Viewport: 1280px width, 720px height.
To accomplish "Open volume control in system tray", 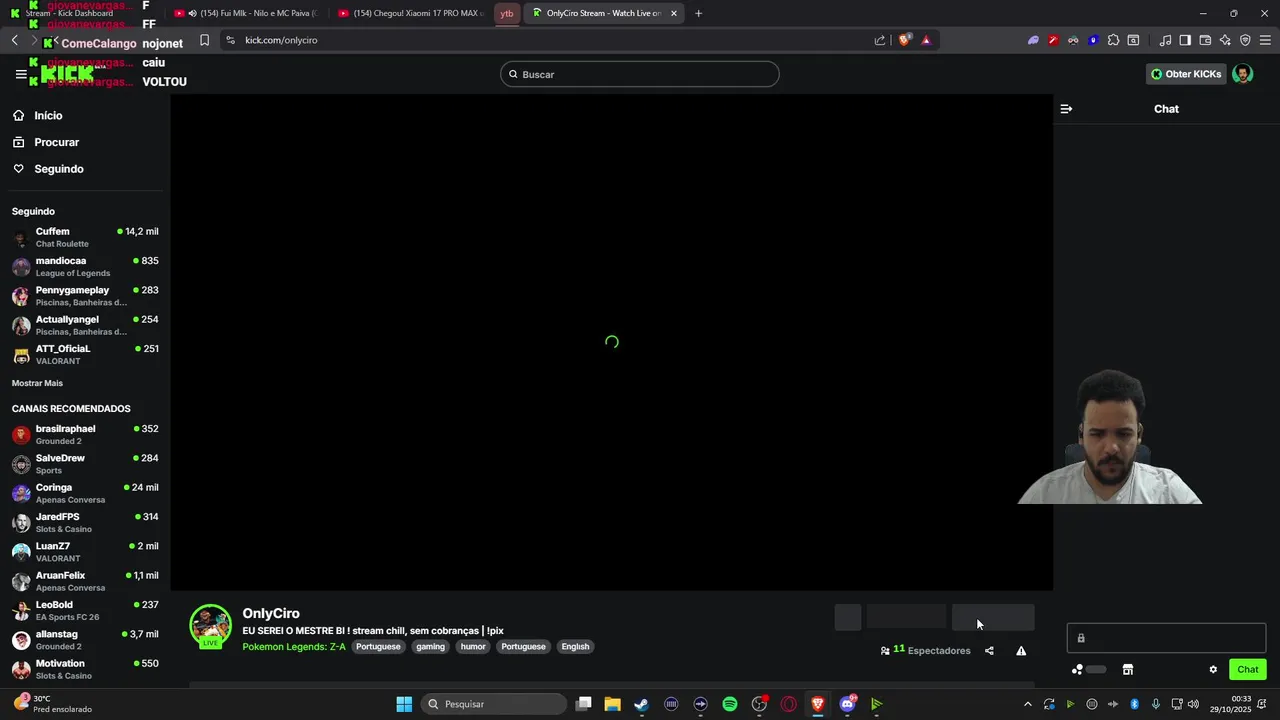I will 1193,704.
